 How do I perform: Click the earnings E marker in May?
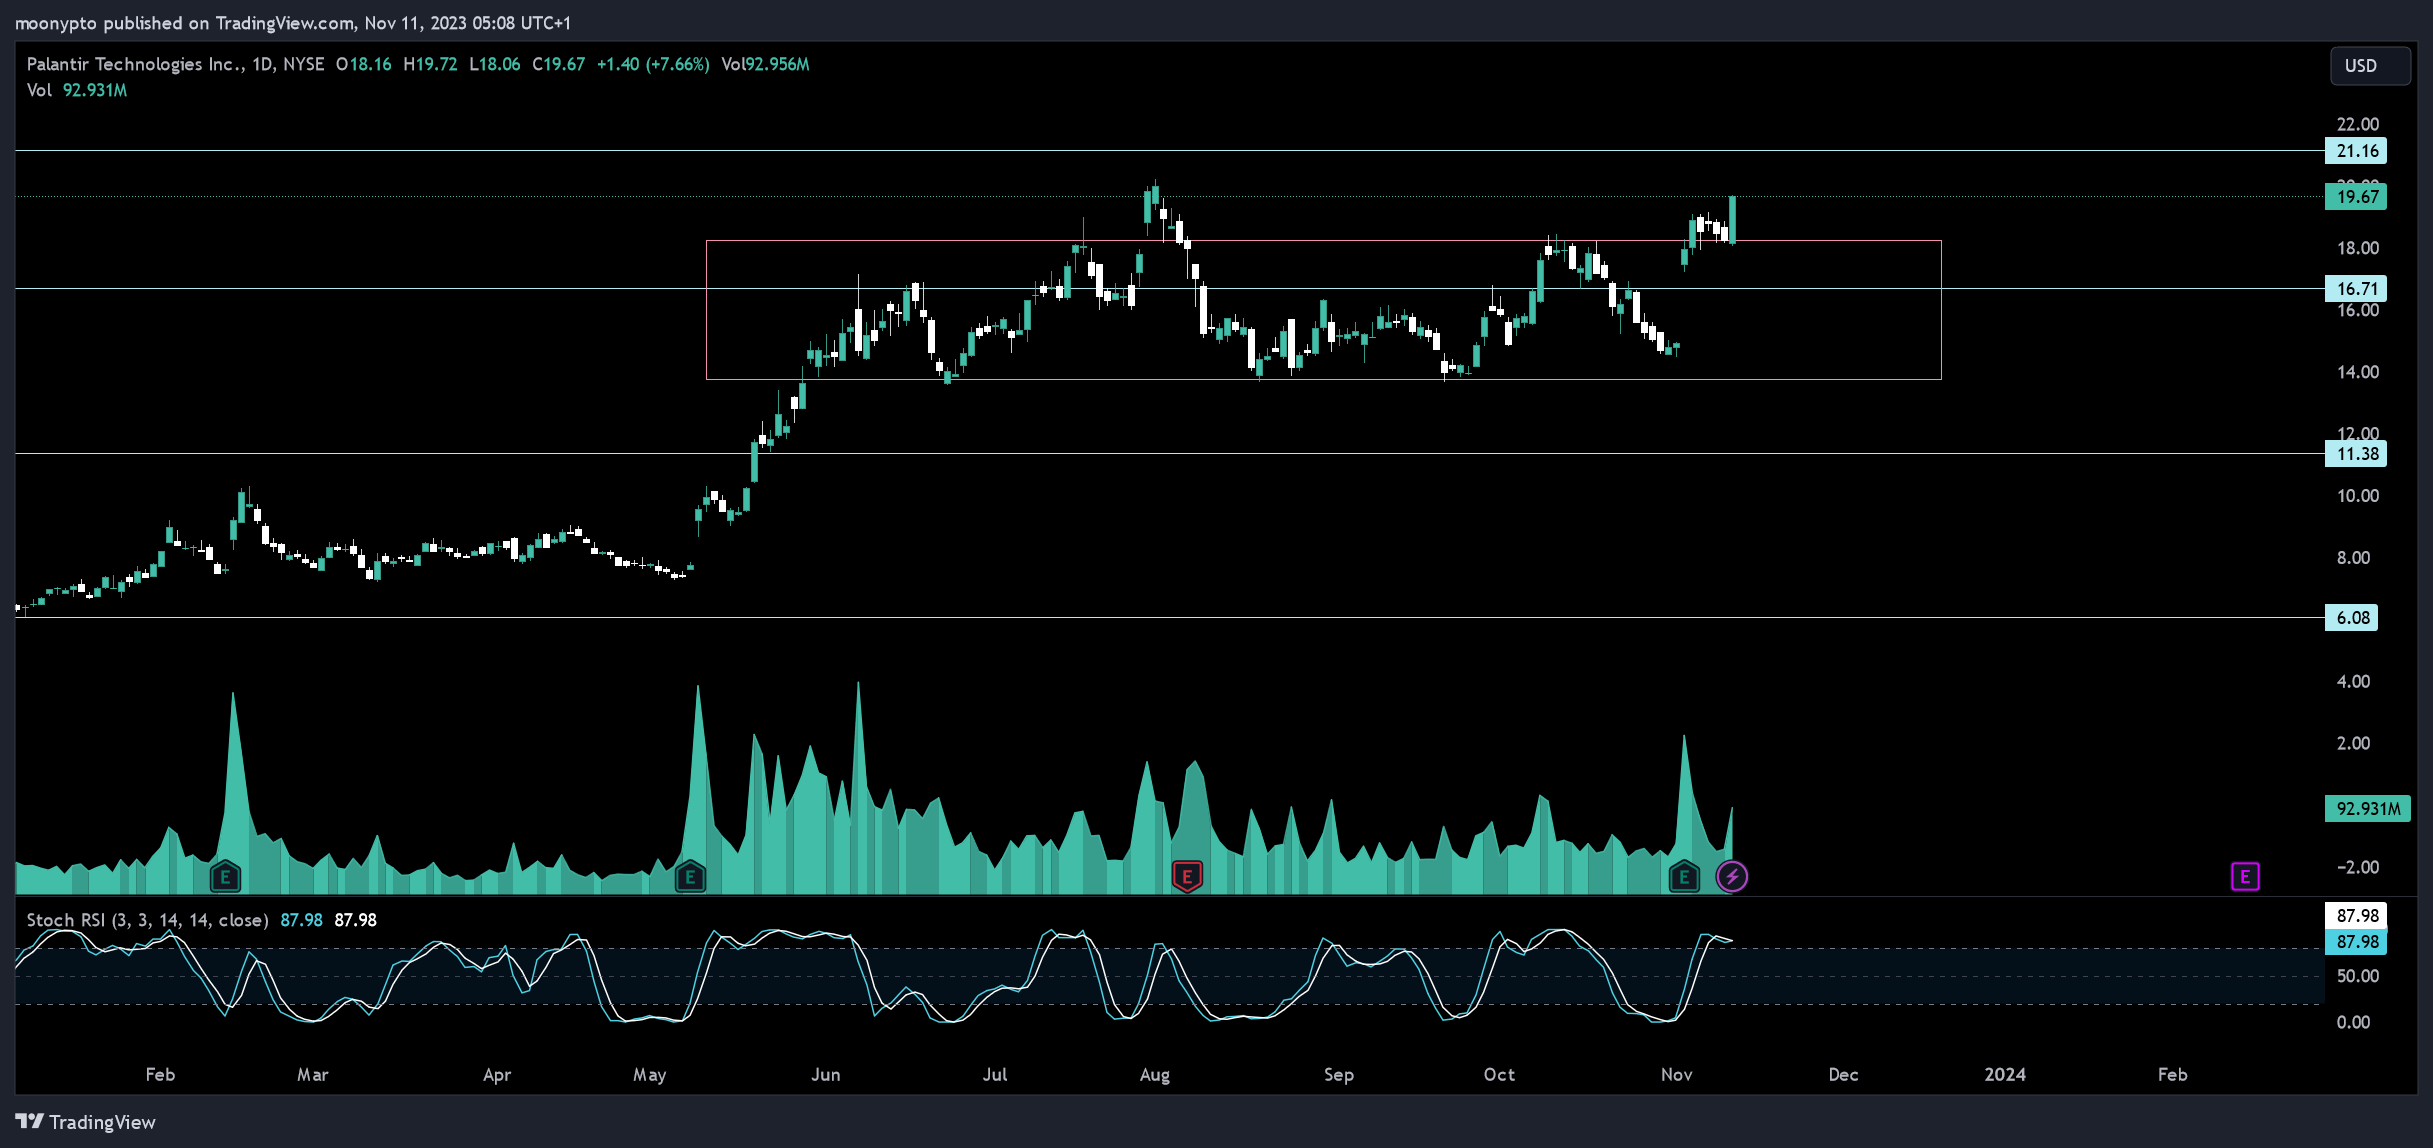(690, 877)
